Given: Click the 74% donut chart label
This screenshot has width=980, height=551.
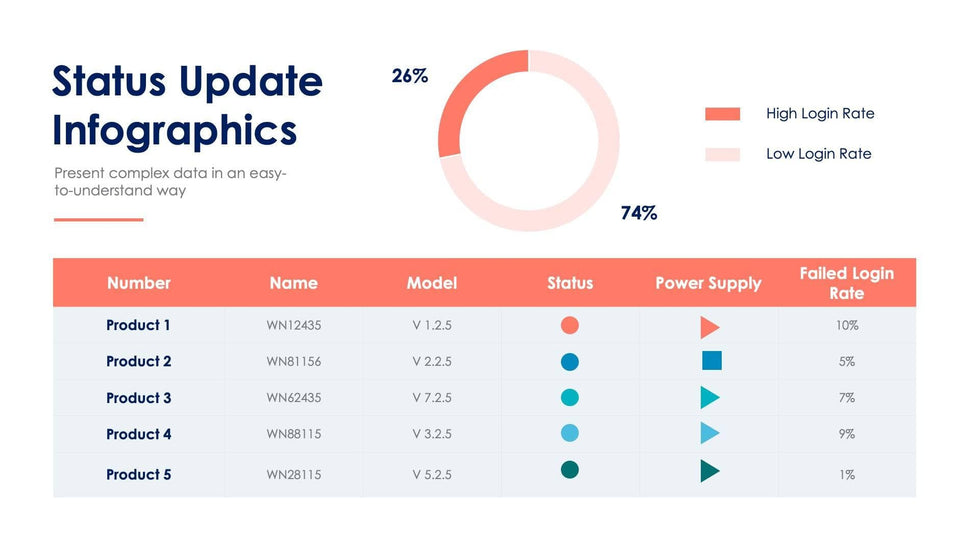Looking at the screenshot, I should click(x=638, y=213).
